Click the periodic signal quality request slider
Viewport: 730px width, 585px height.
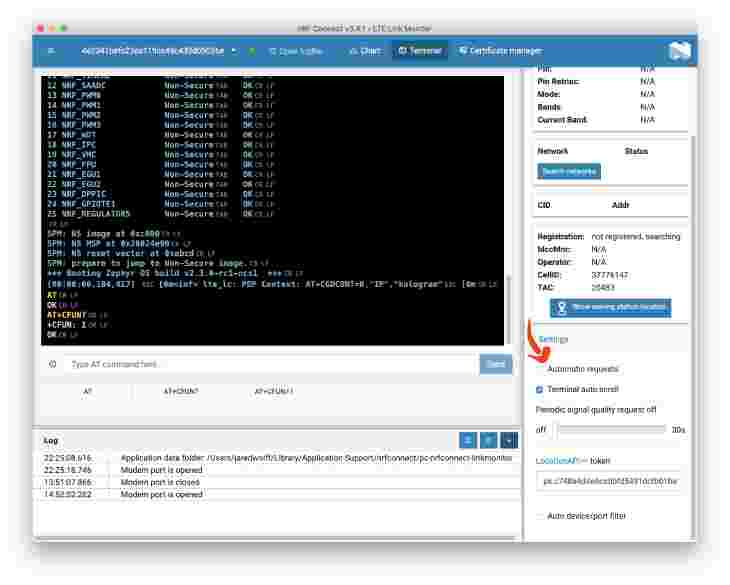pyautogui.click(x=610, y=430)
